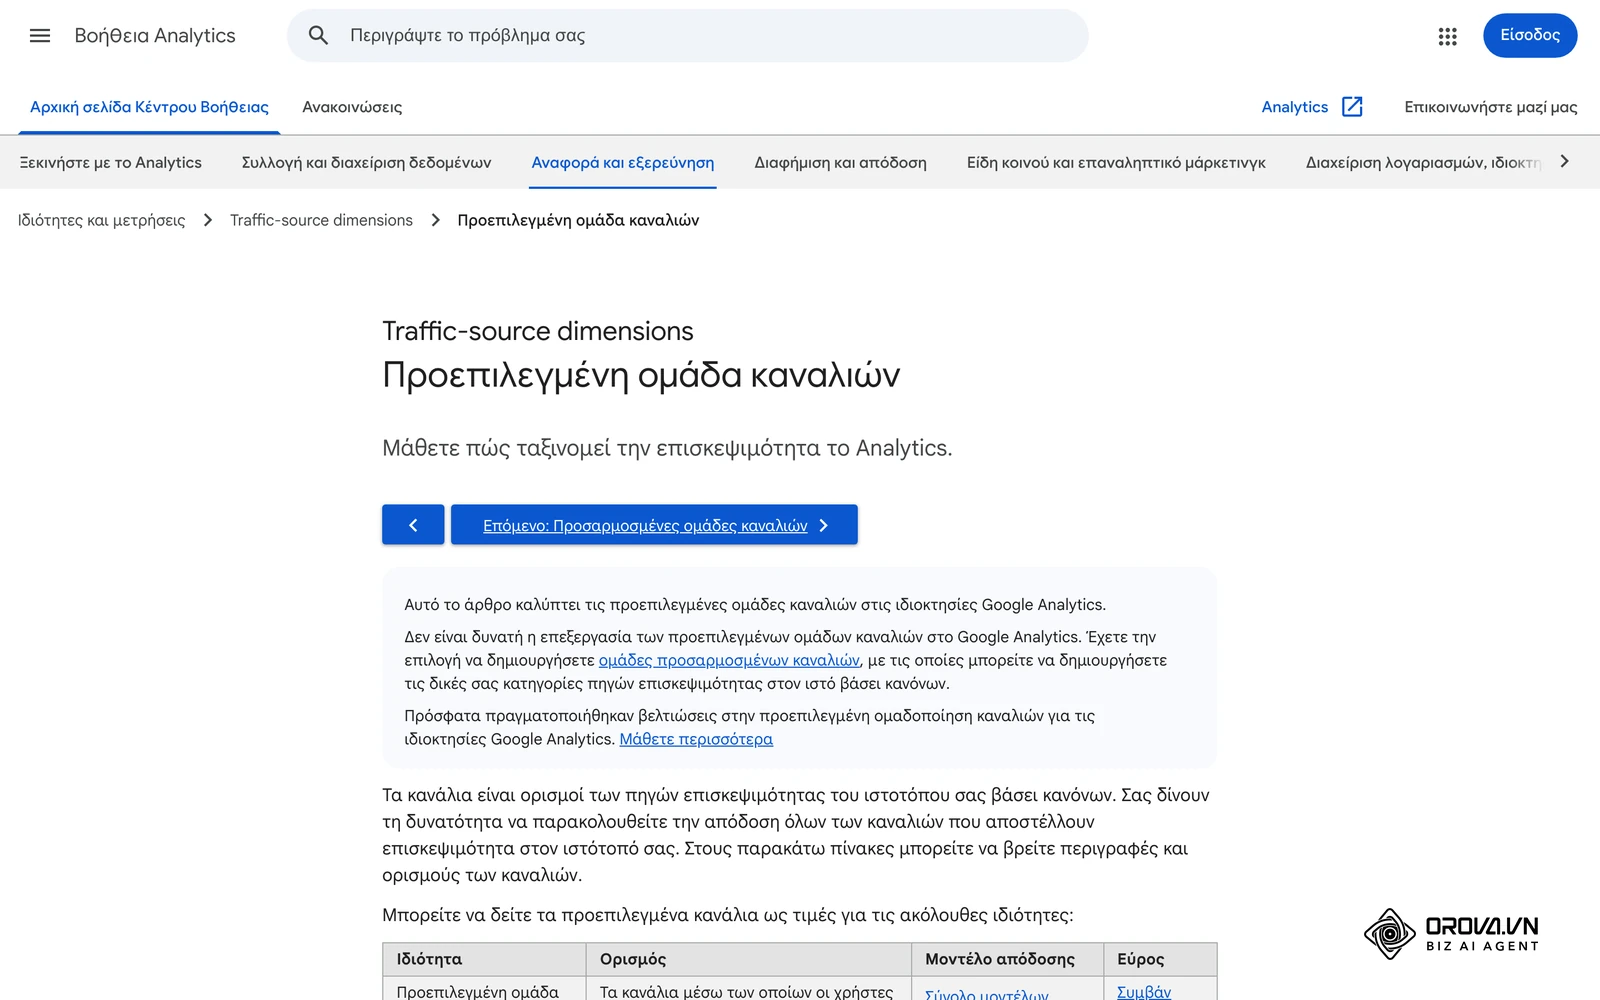Screen dimensions: 1600x1000
Task: Click Μάθετε περισσότερα link
Action: 696,739
